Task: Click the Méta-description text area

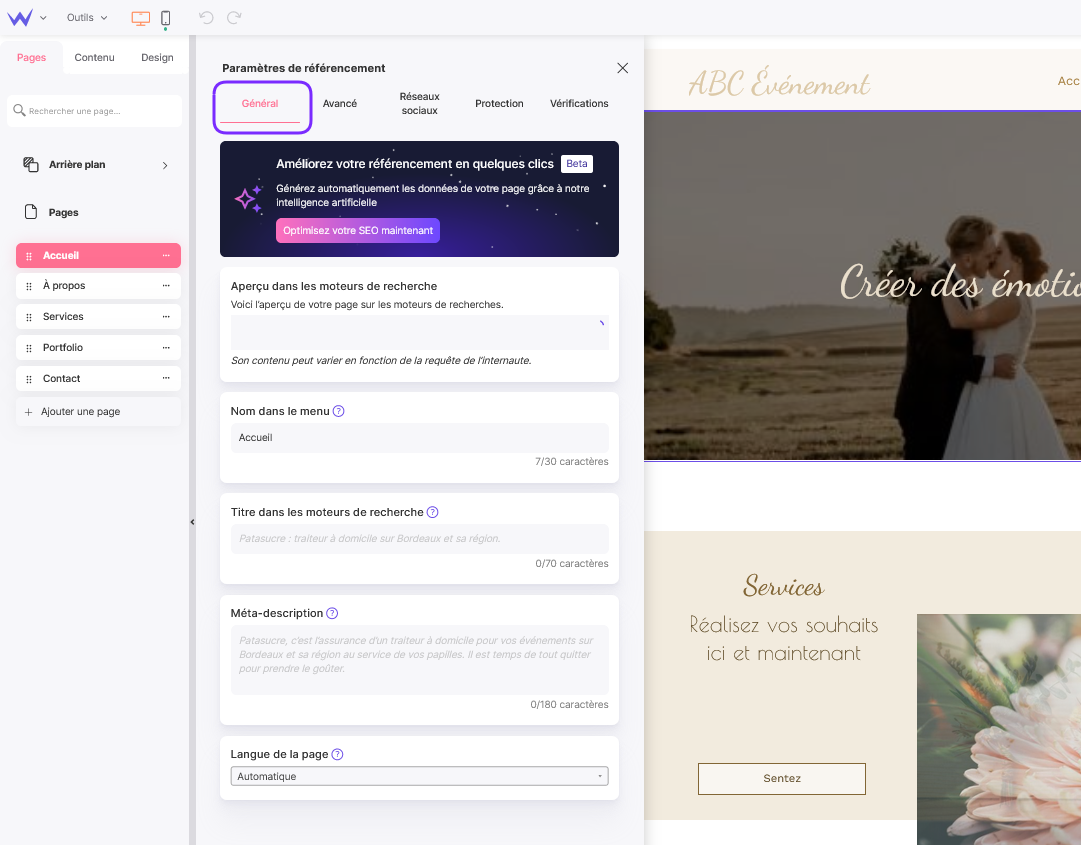Action: click(x=419, y=660)
